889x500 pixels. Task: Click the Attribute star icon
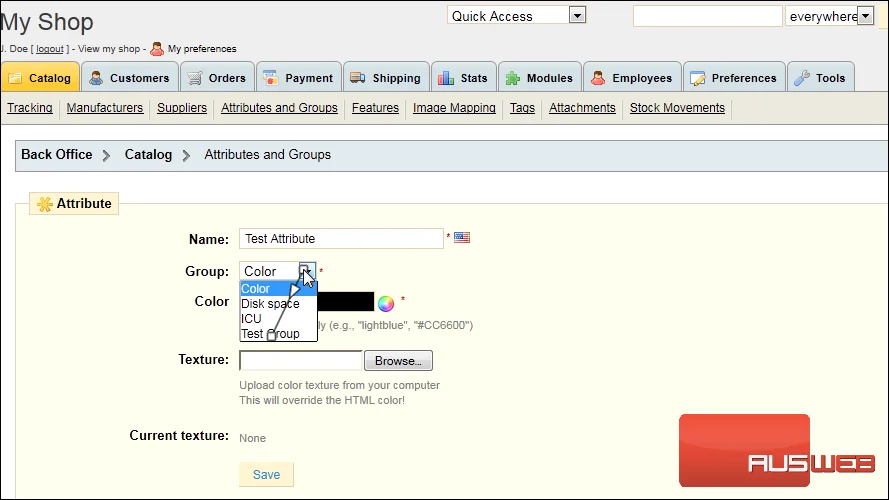(45, 204)
